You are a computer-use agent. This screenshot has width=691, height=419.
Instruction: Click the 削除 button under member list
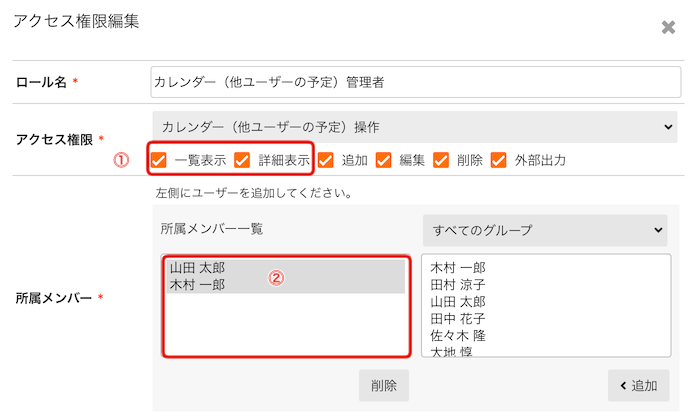tap(384, 386)
